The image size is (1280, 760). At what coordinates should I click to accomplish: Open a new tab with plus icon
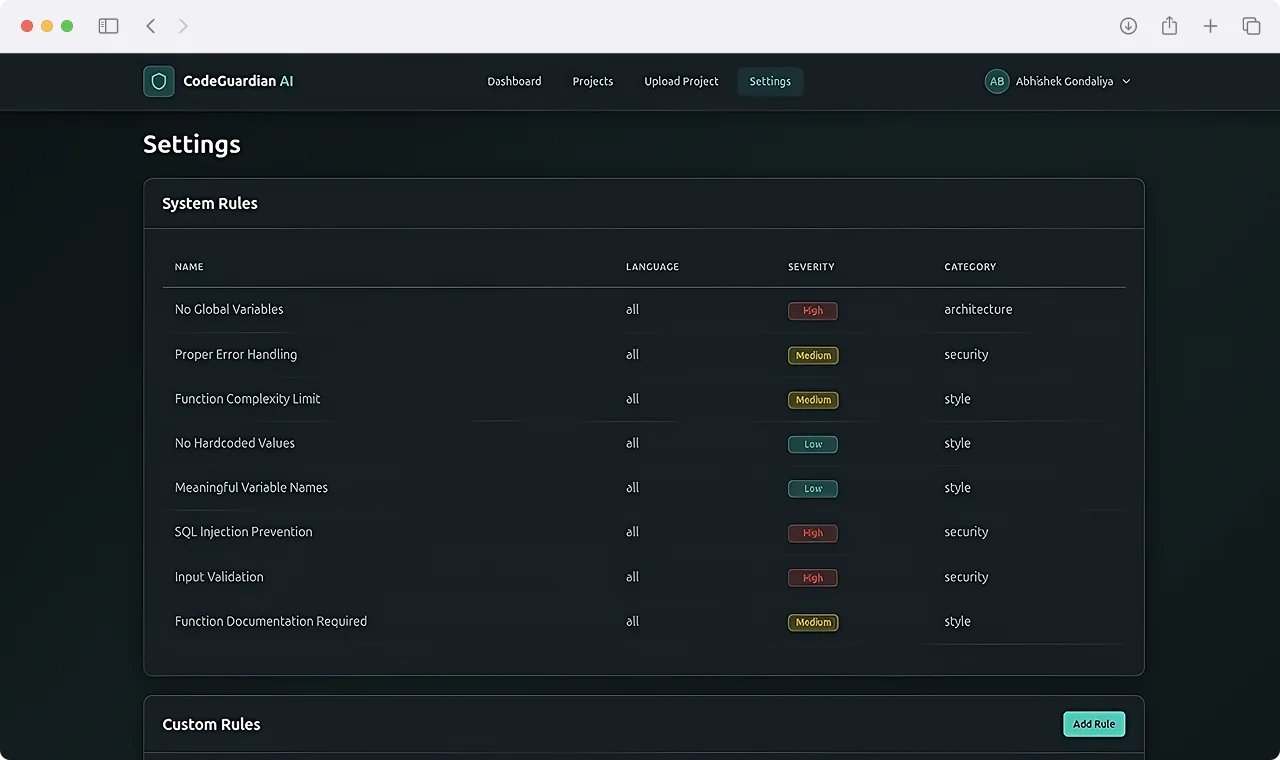tap(1210, 26)
